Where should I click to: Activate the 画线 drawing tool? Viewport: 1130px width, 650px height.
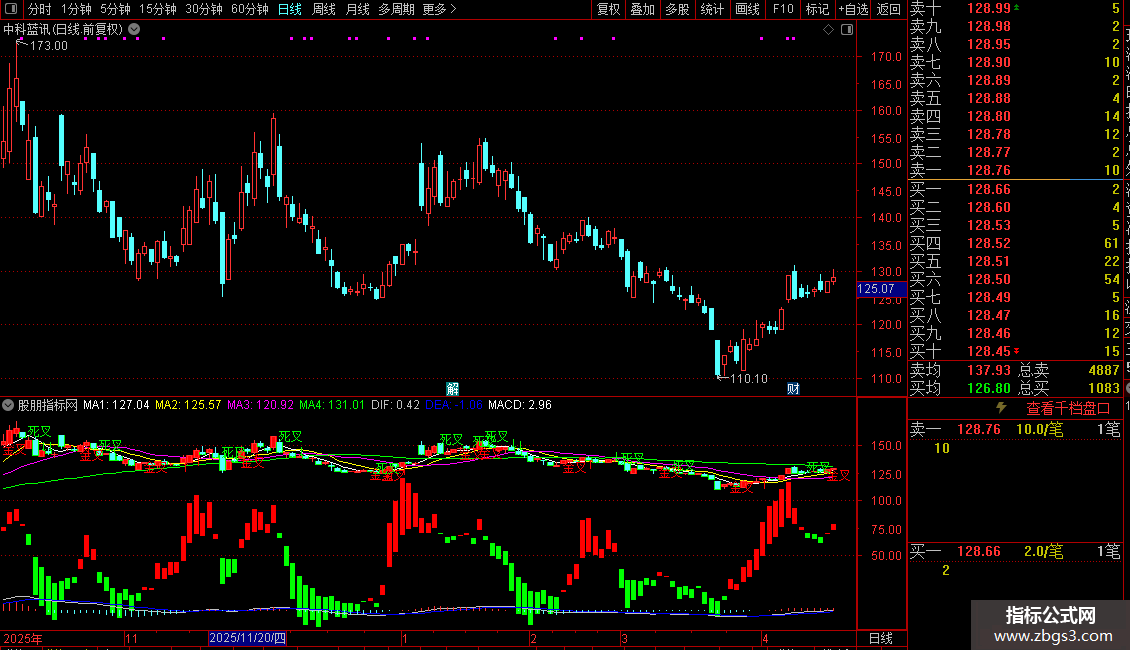(x=747, y=9)
